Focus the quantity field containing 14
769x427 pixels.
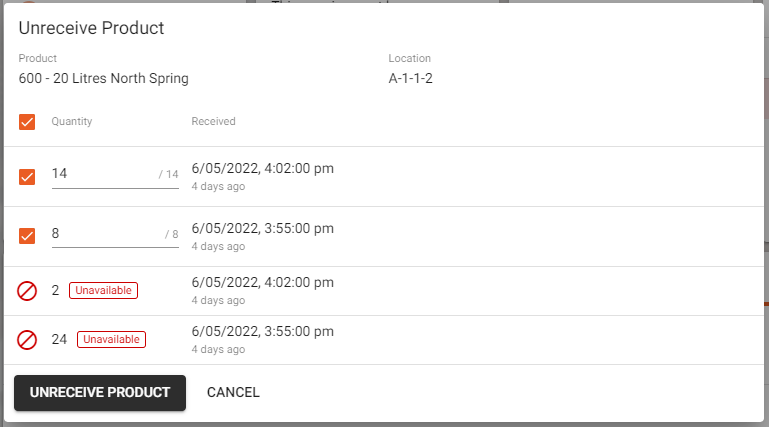[100, 174]
